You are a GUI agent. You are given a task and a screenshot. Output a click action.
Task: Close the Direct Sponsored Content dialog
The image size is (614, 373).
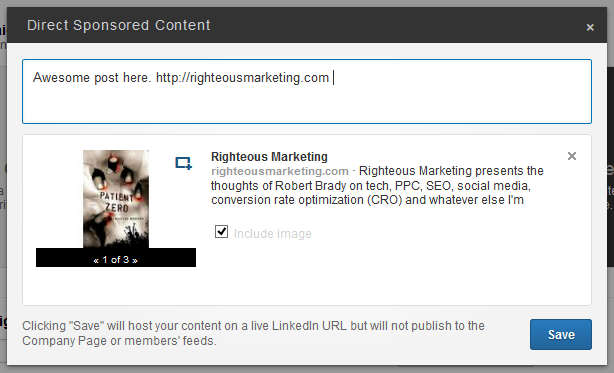pos(590,27)
